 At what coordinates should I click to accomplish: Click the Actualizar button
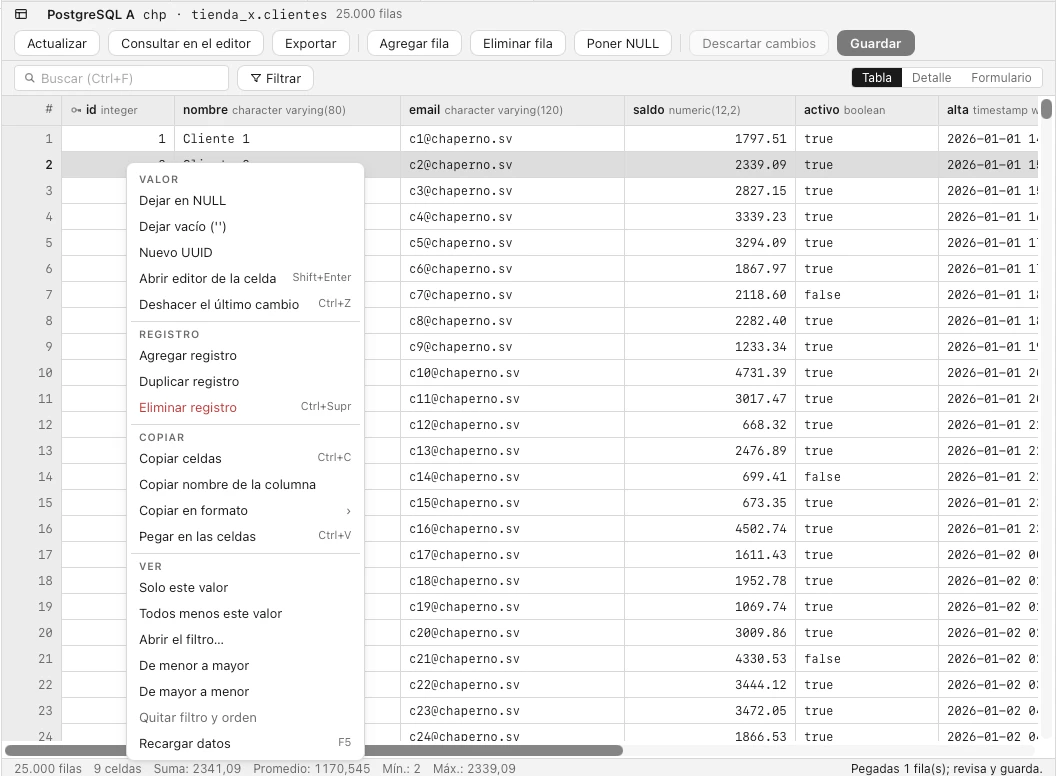point(57,43)
